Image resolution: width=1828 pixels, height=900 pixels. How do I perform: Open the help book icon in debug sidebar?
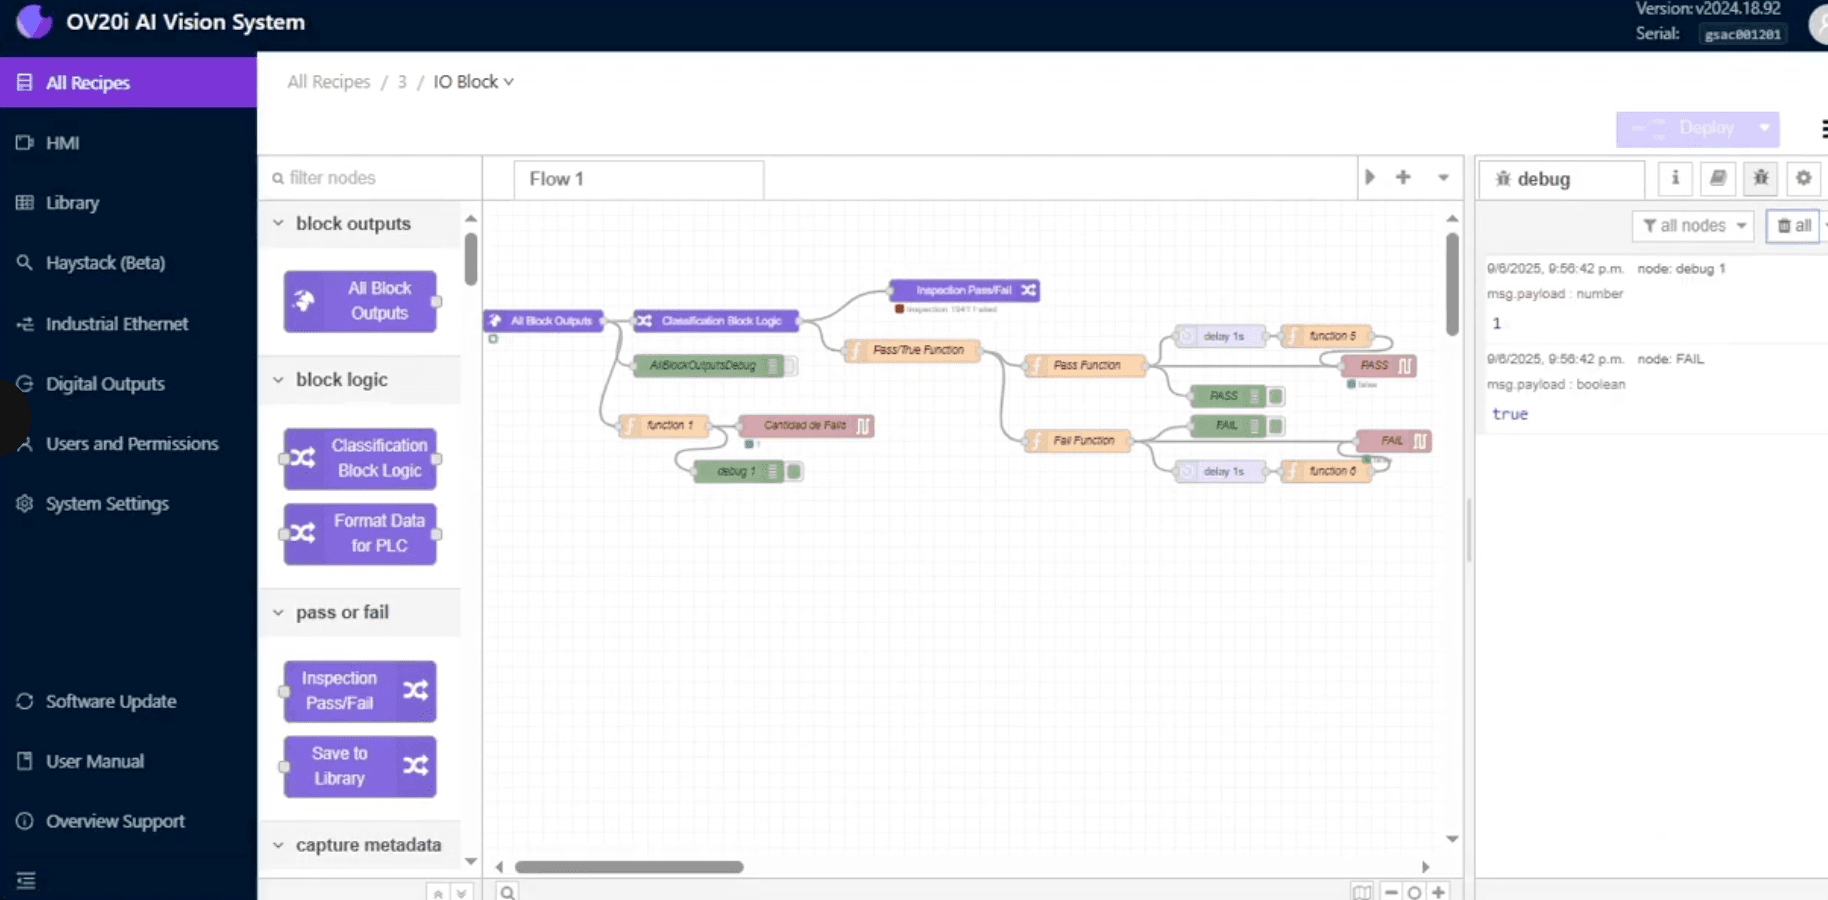(1718, 178)
